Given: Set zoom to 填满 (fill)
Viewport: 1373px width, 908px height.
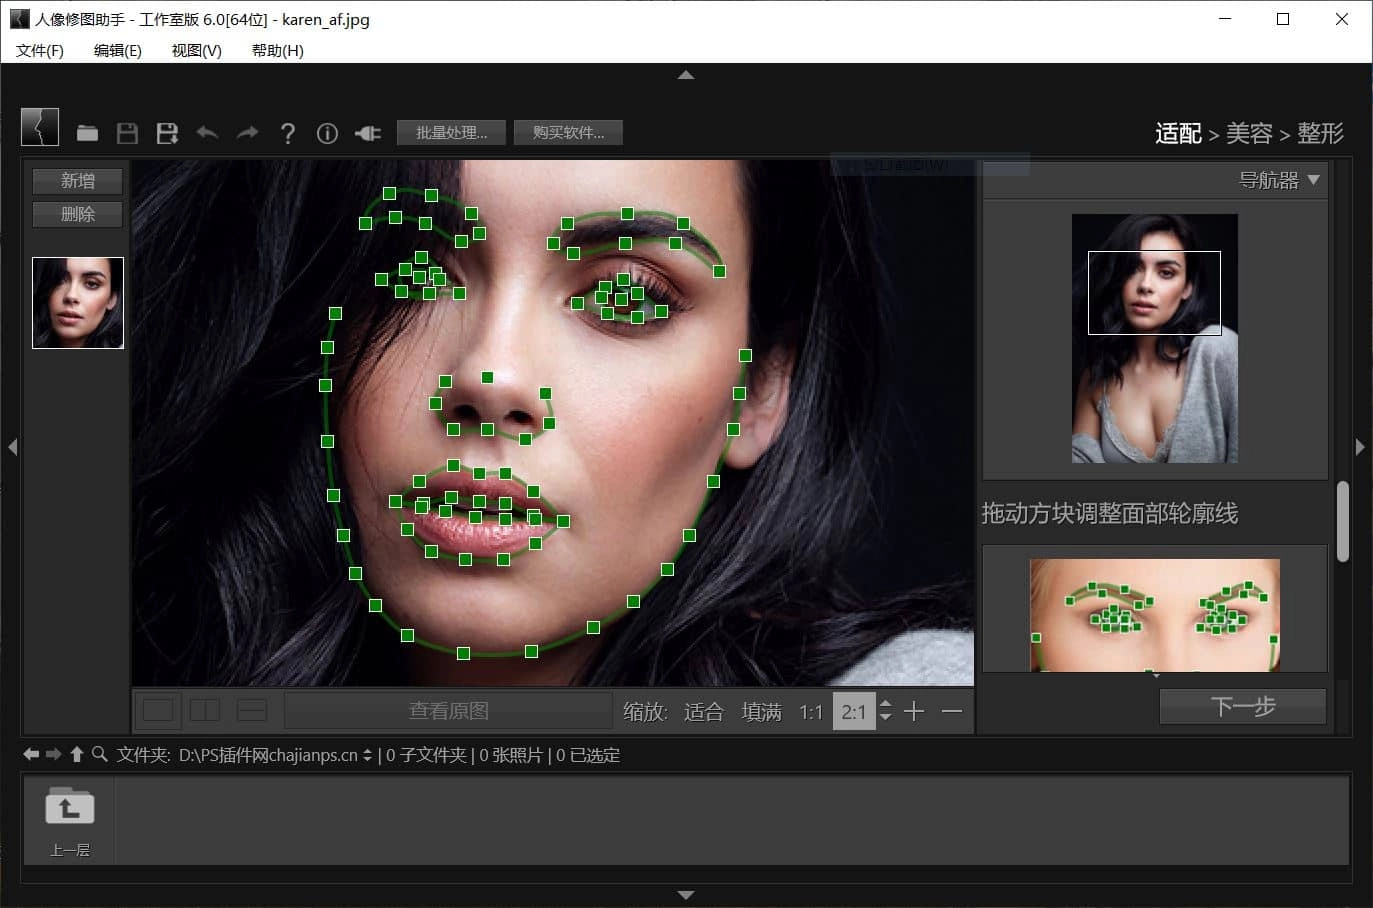Looking at the screenshot, I should (762, 711).
